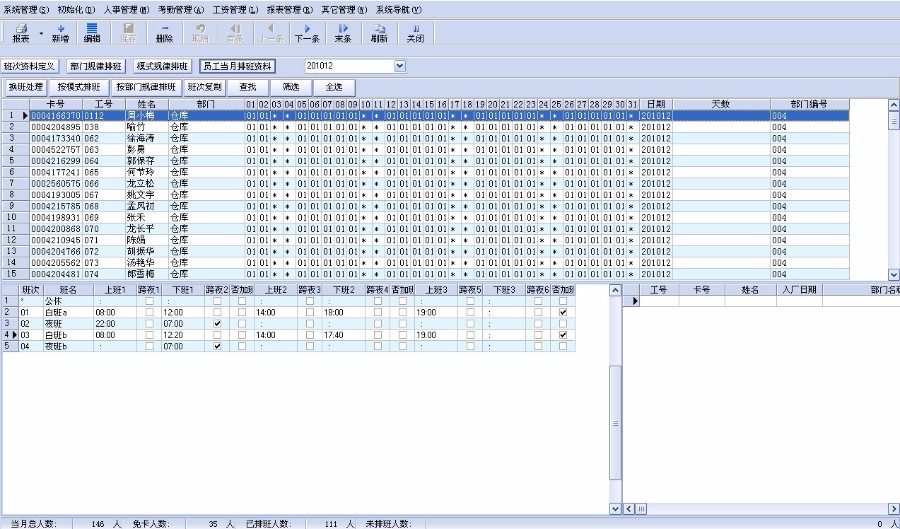The width and height of the screenshot is (900, 529).
Task: Click scroll up arrow of shift list panel
Action: pyautogui.click(x=615, y=290)
